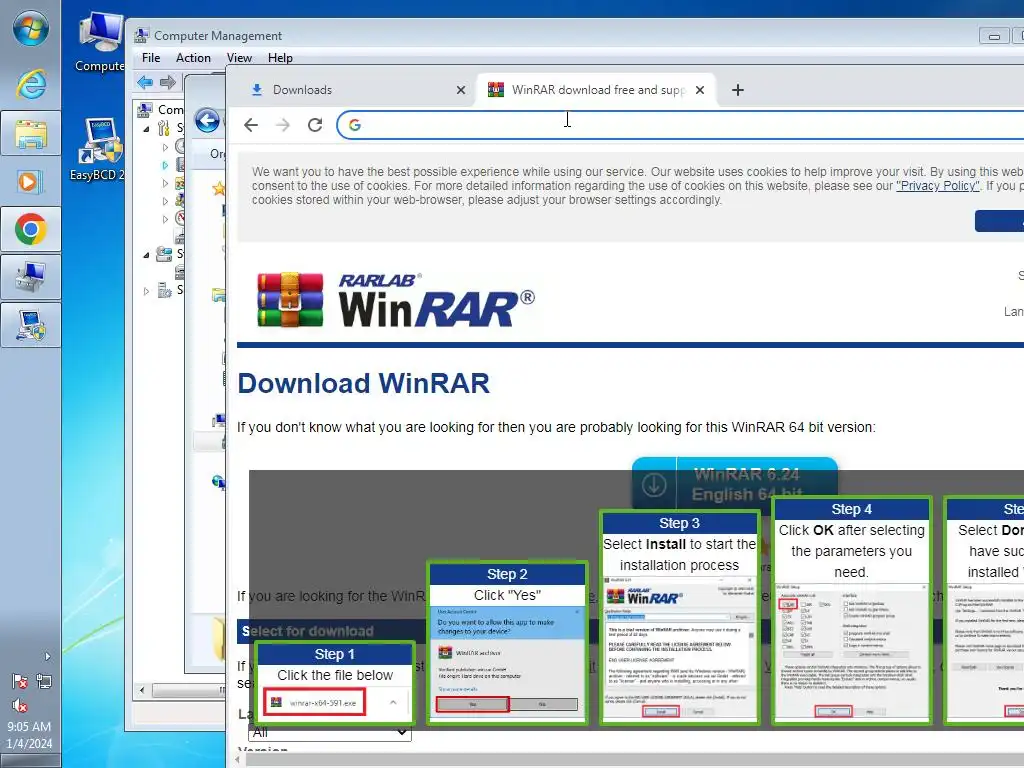Click Chrome page horizontal scrollbar left arrow
Screen dimensions: 1024x768
[238, 760]
